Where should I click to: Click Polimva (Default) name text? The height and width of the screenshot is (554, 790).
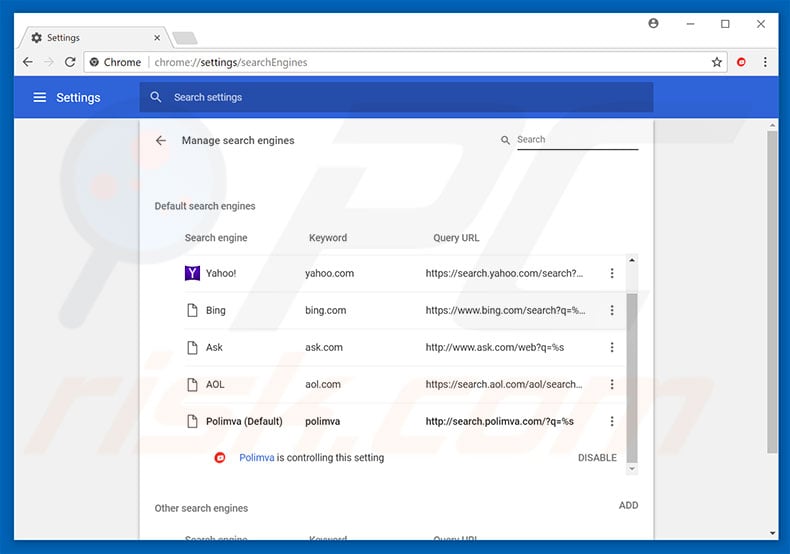point(244,421)
